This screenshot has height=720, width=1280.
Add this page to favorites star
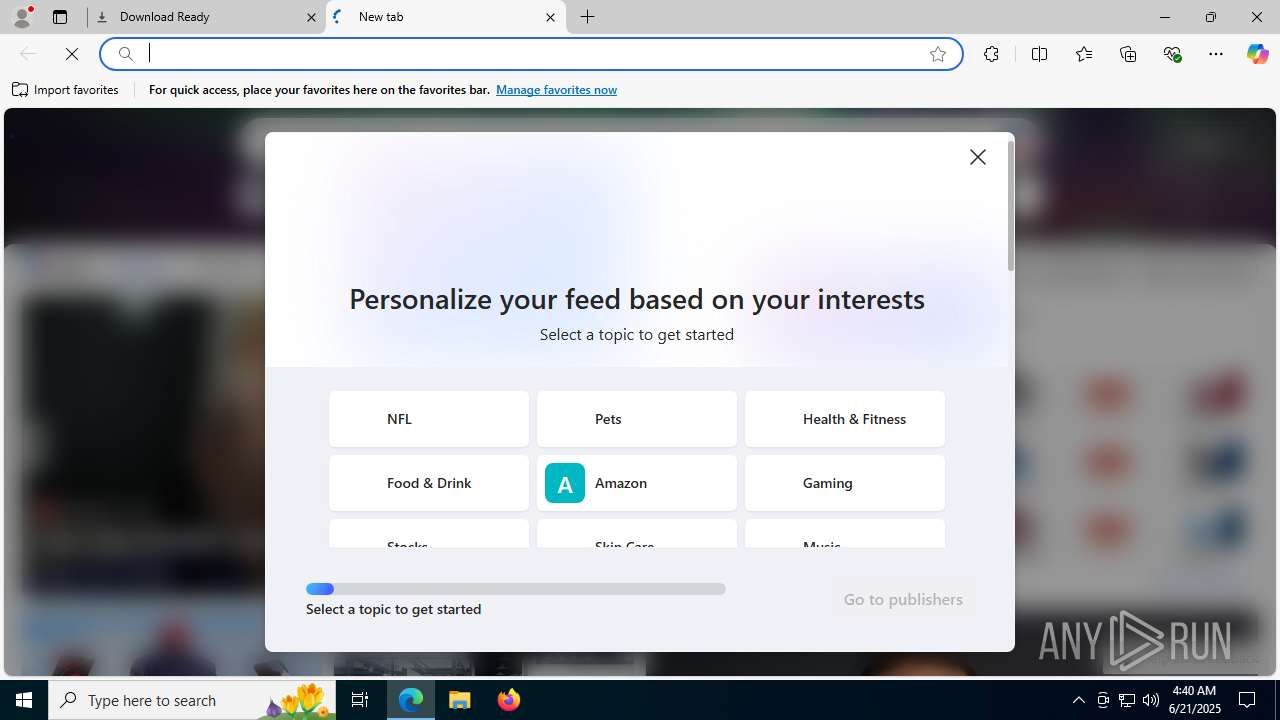(938, 54)
